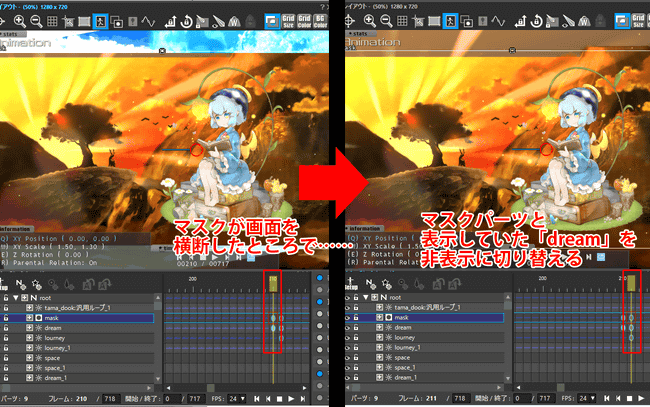Toggle eye visibility for mask in right screenshot
The height and width of the screenshot is (407, 650).
[347, 317]
